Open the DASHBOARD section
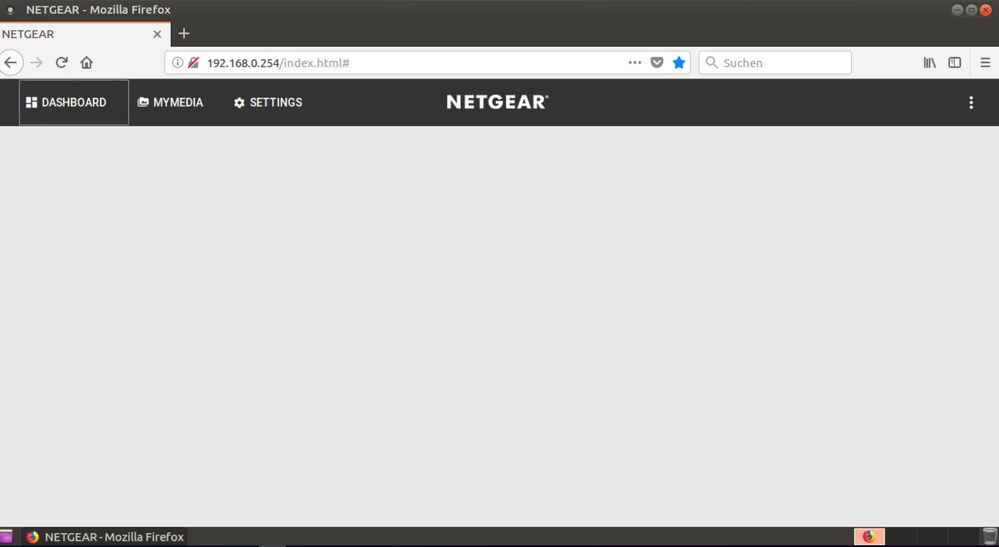 pos(74,103)
